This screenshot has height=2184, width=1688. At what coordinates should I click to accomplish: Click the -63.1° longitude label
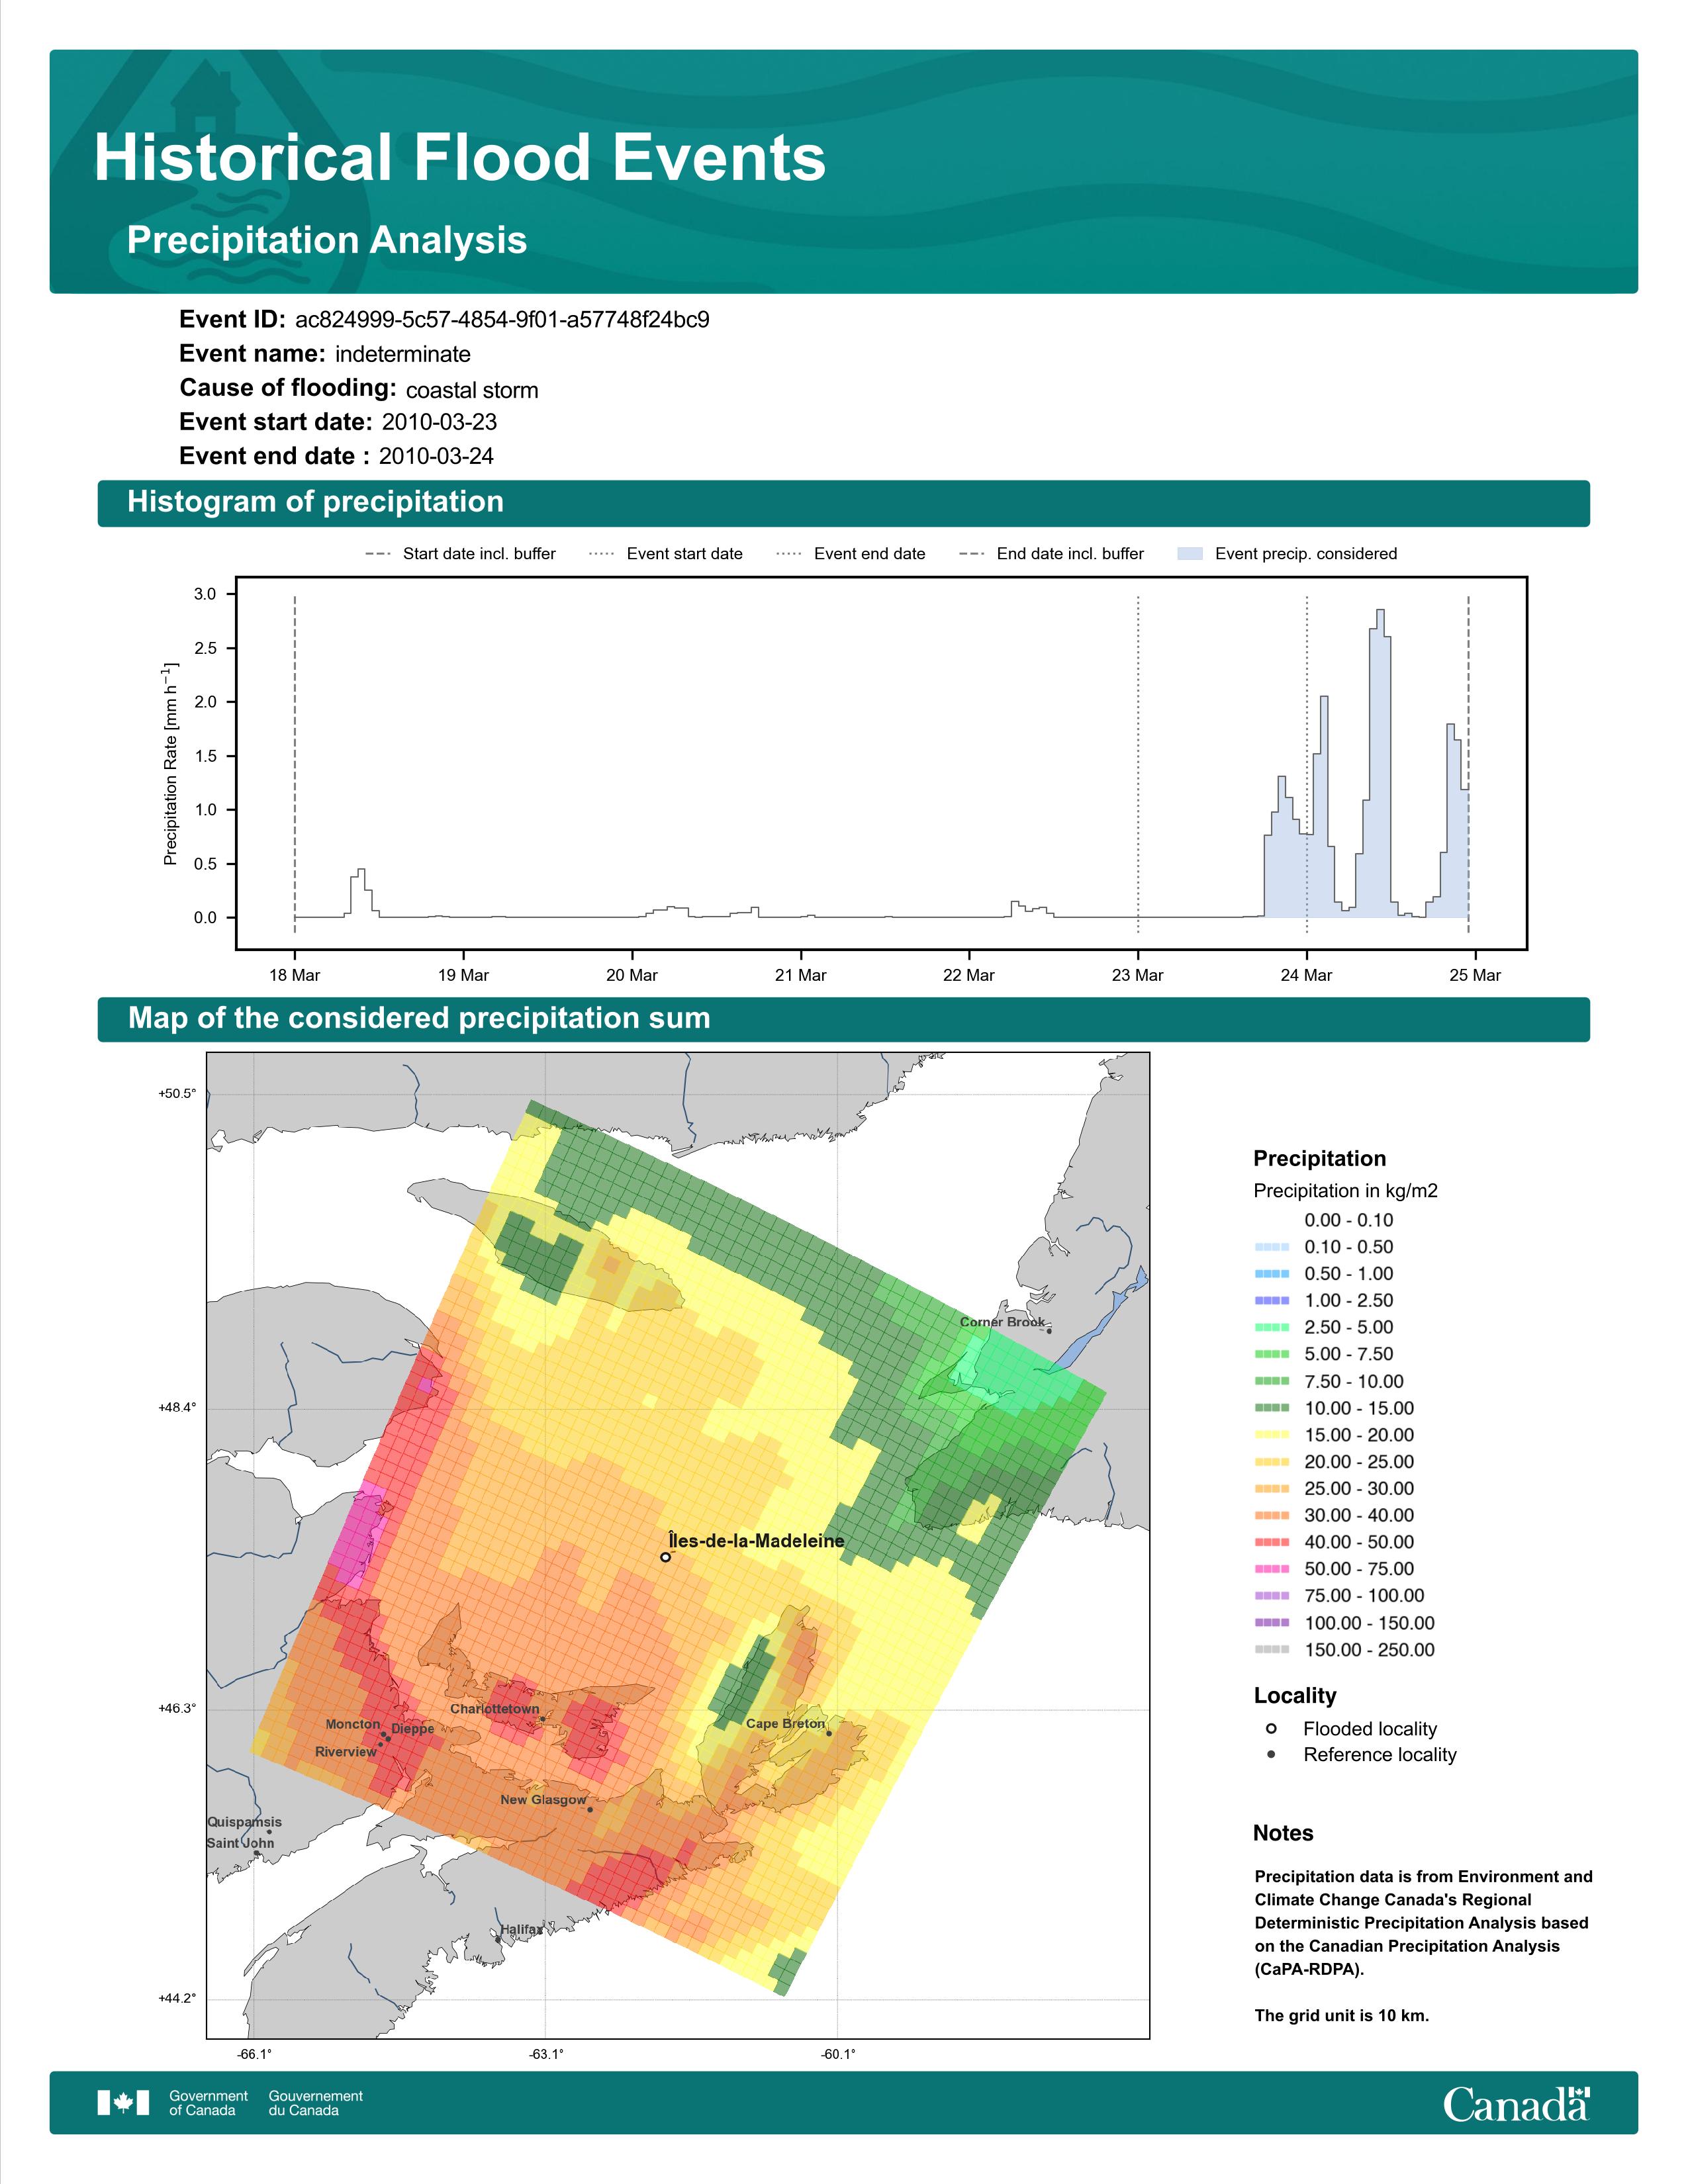point(546,2054)
